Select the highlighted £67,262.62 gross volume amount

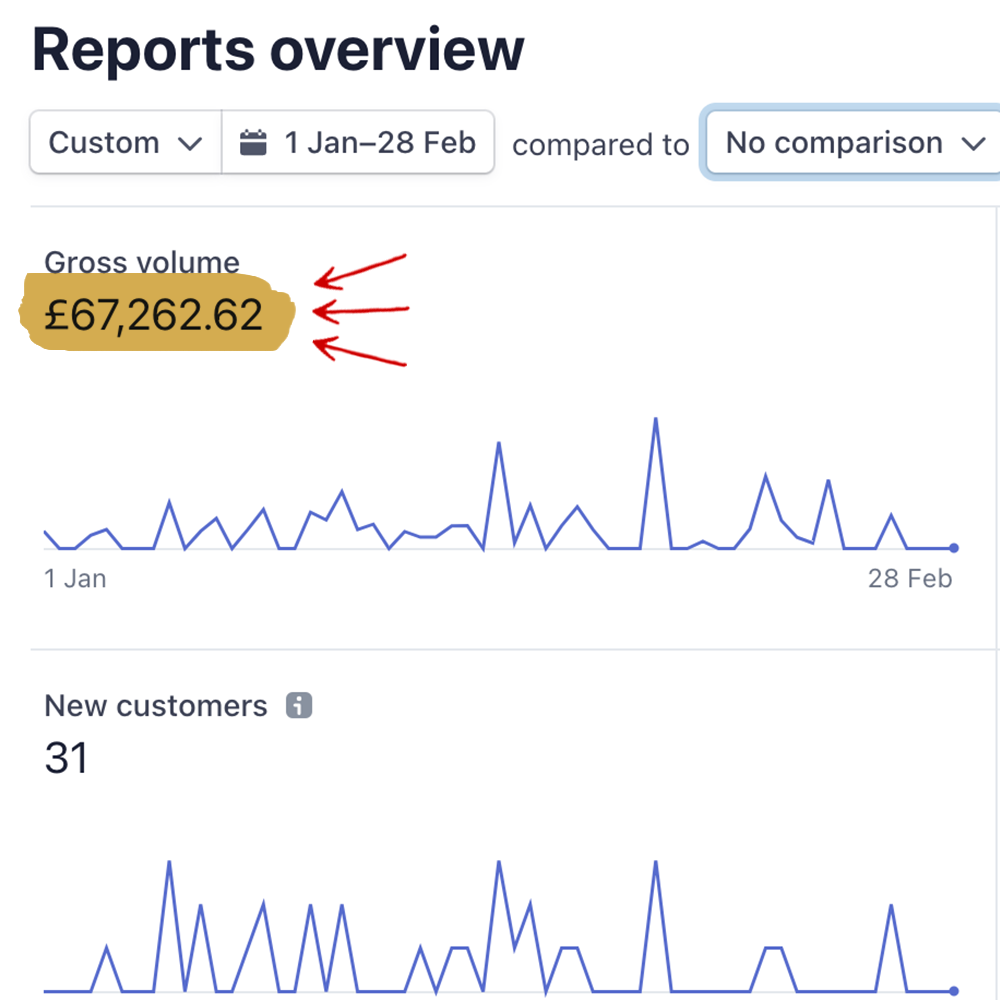154,315
